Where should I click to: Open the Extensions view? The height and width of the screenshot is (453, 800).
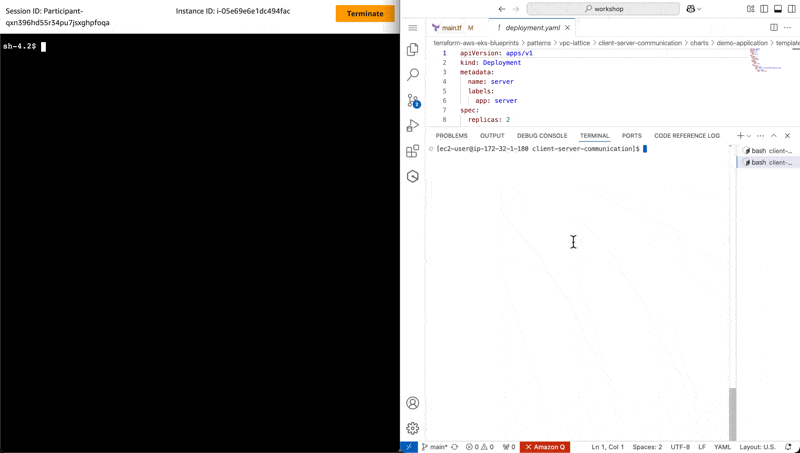click(x=413, y=151)
